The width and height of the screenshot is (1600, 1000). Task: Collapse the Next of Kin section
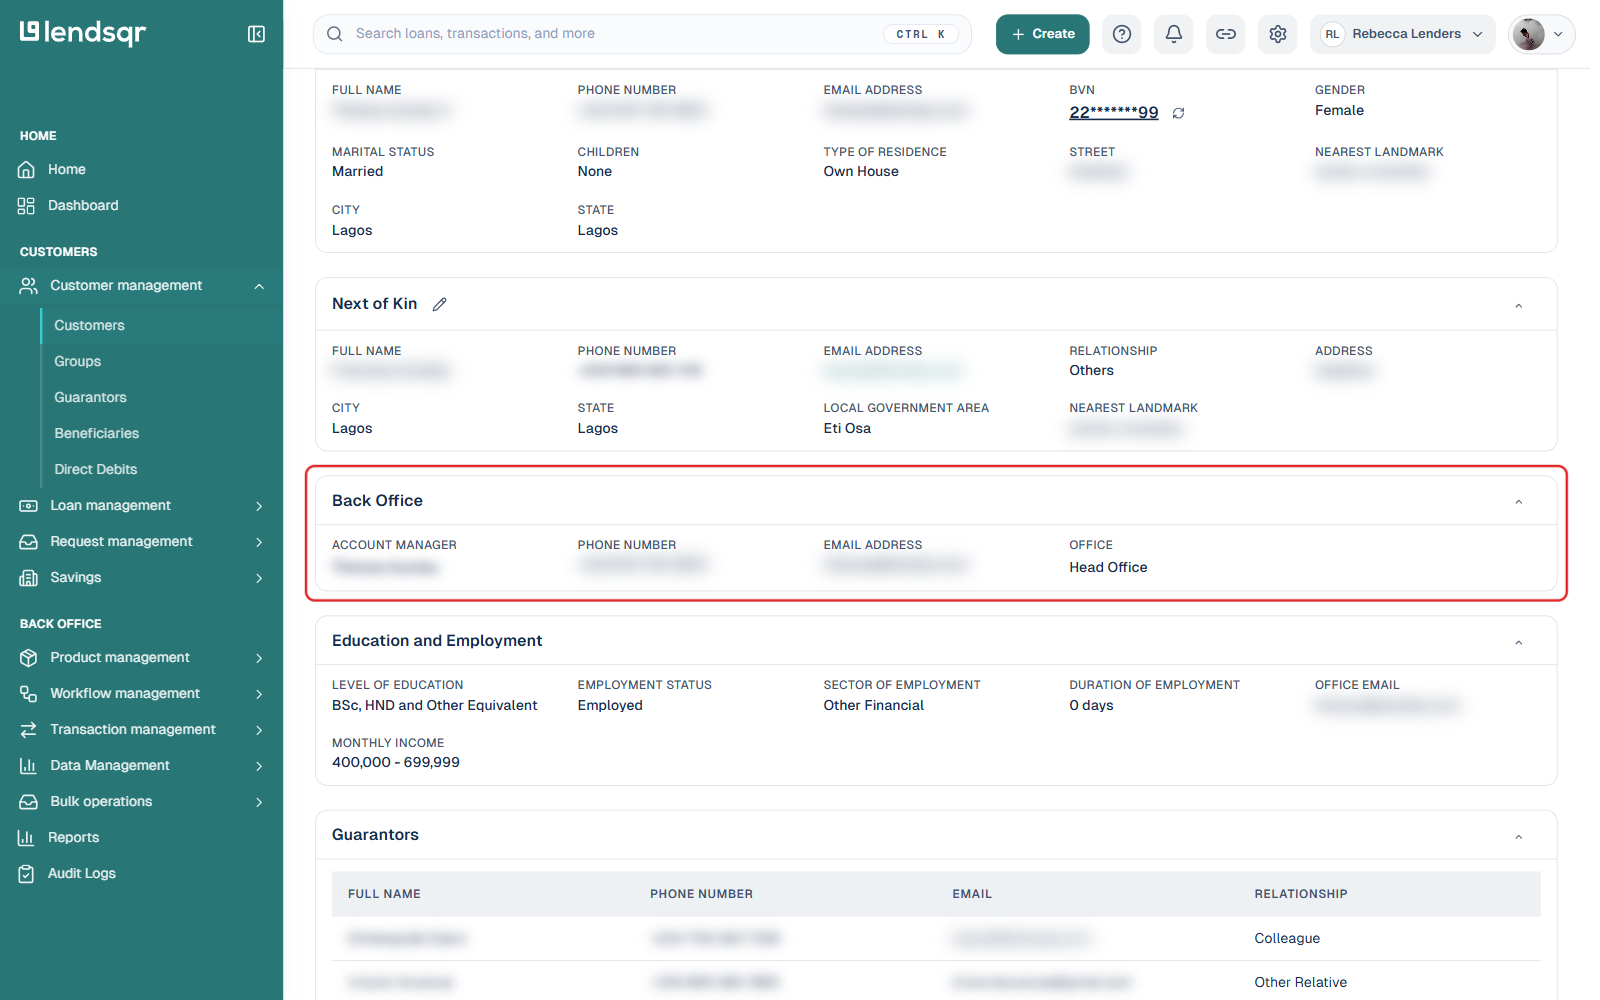point(1518,305)
